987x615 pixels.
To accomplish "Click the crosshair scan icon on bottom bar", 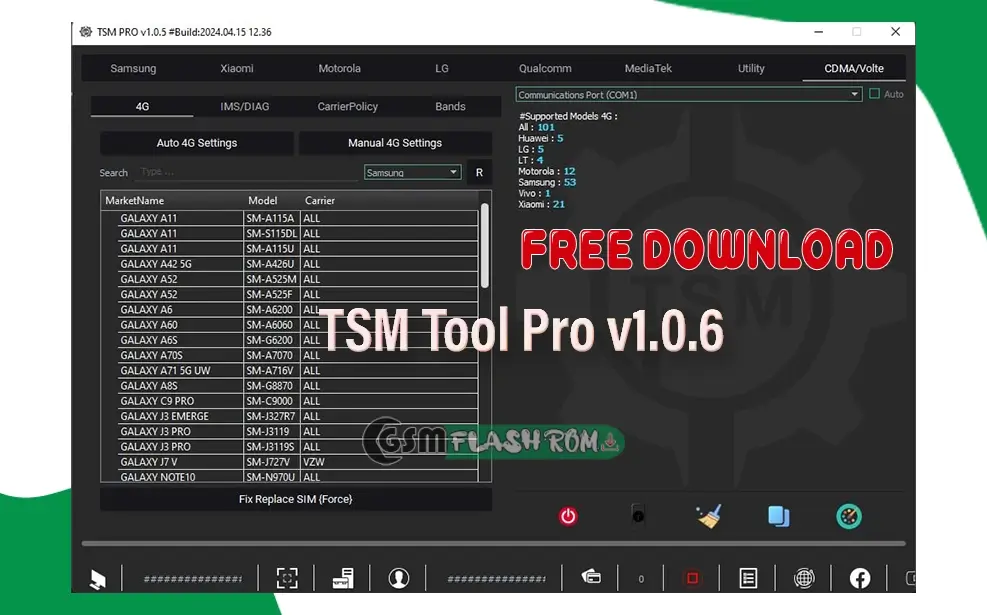I will point(287,578).
